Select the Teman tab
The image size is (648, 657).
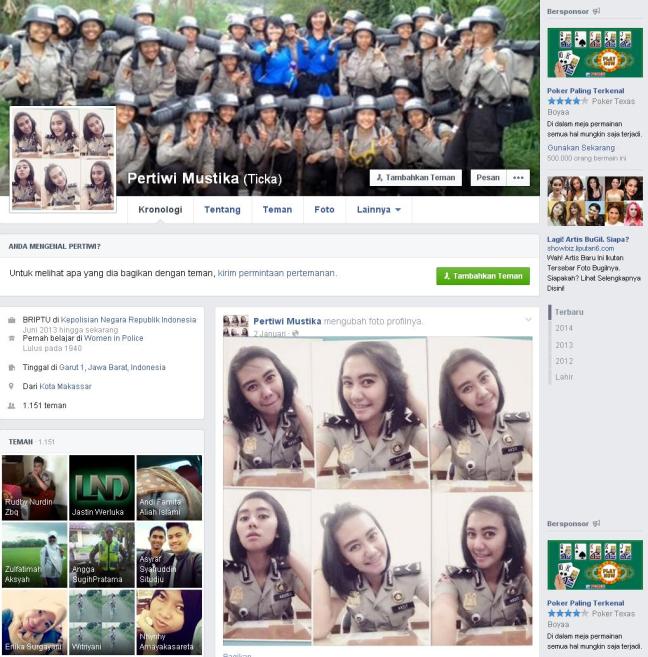[277, 210]
